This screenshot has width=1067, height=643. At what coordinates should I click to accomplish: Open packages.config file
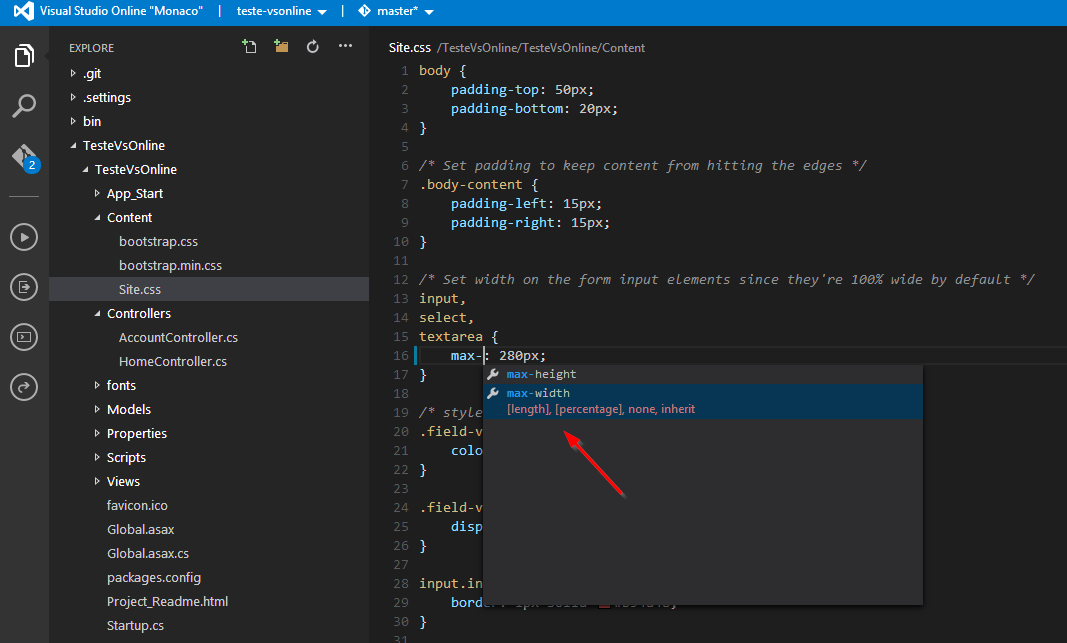coord(154,578)
